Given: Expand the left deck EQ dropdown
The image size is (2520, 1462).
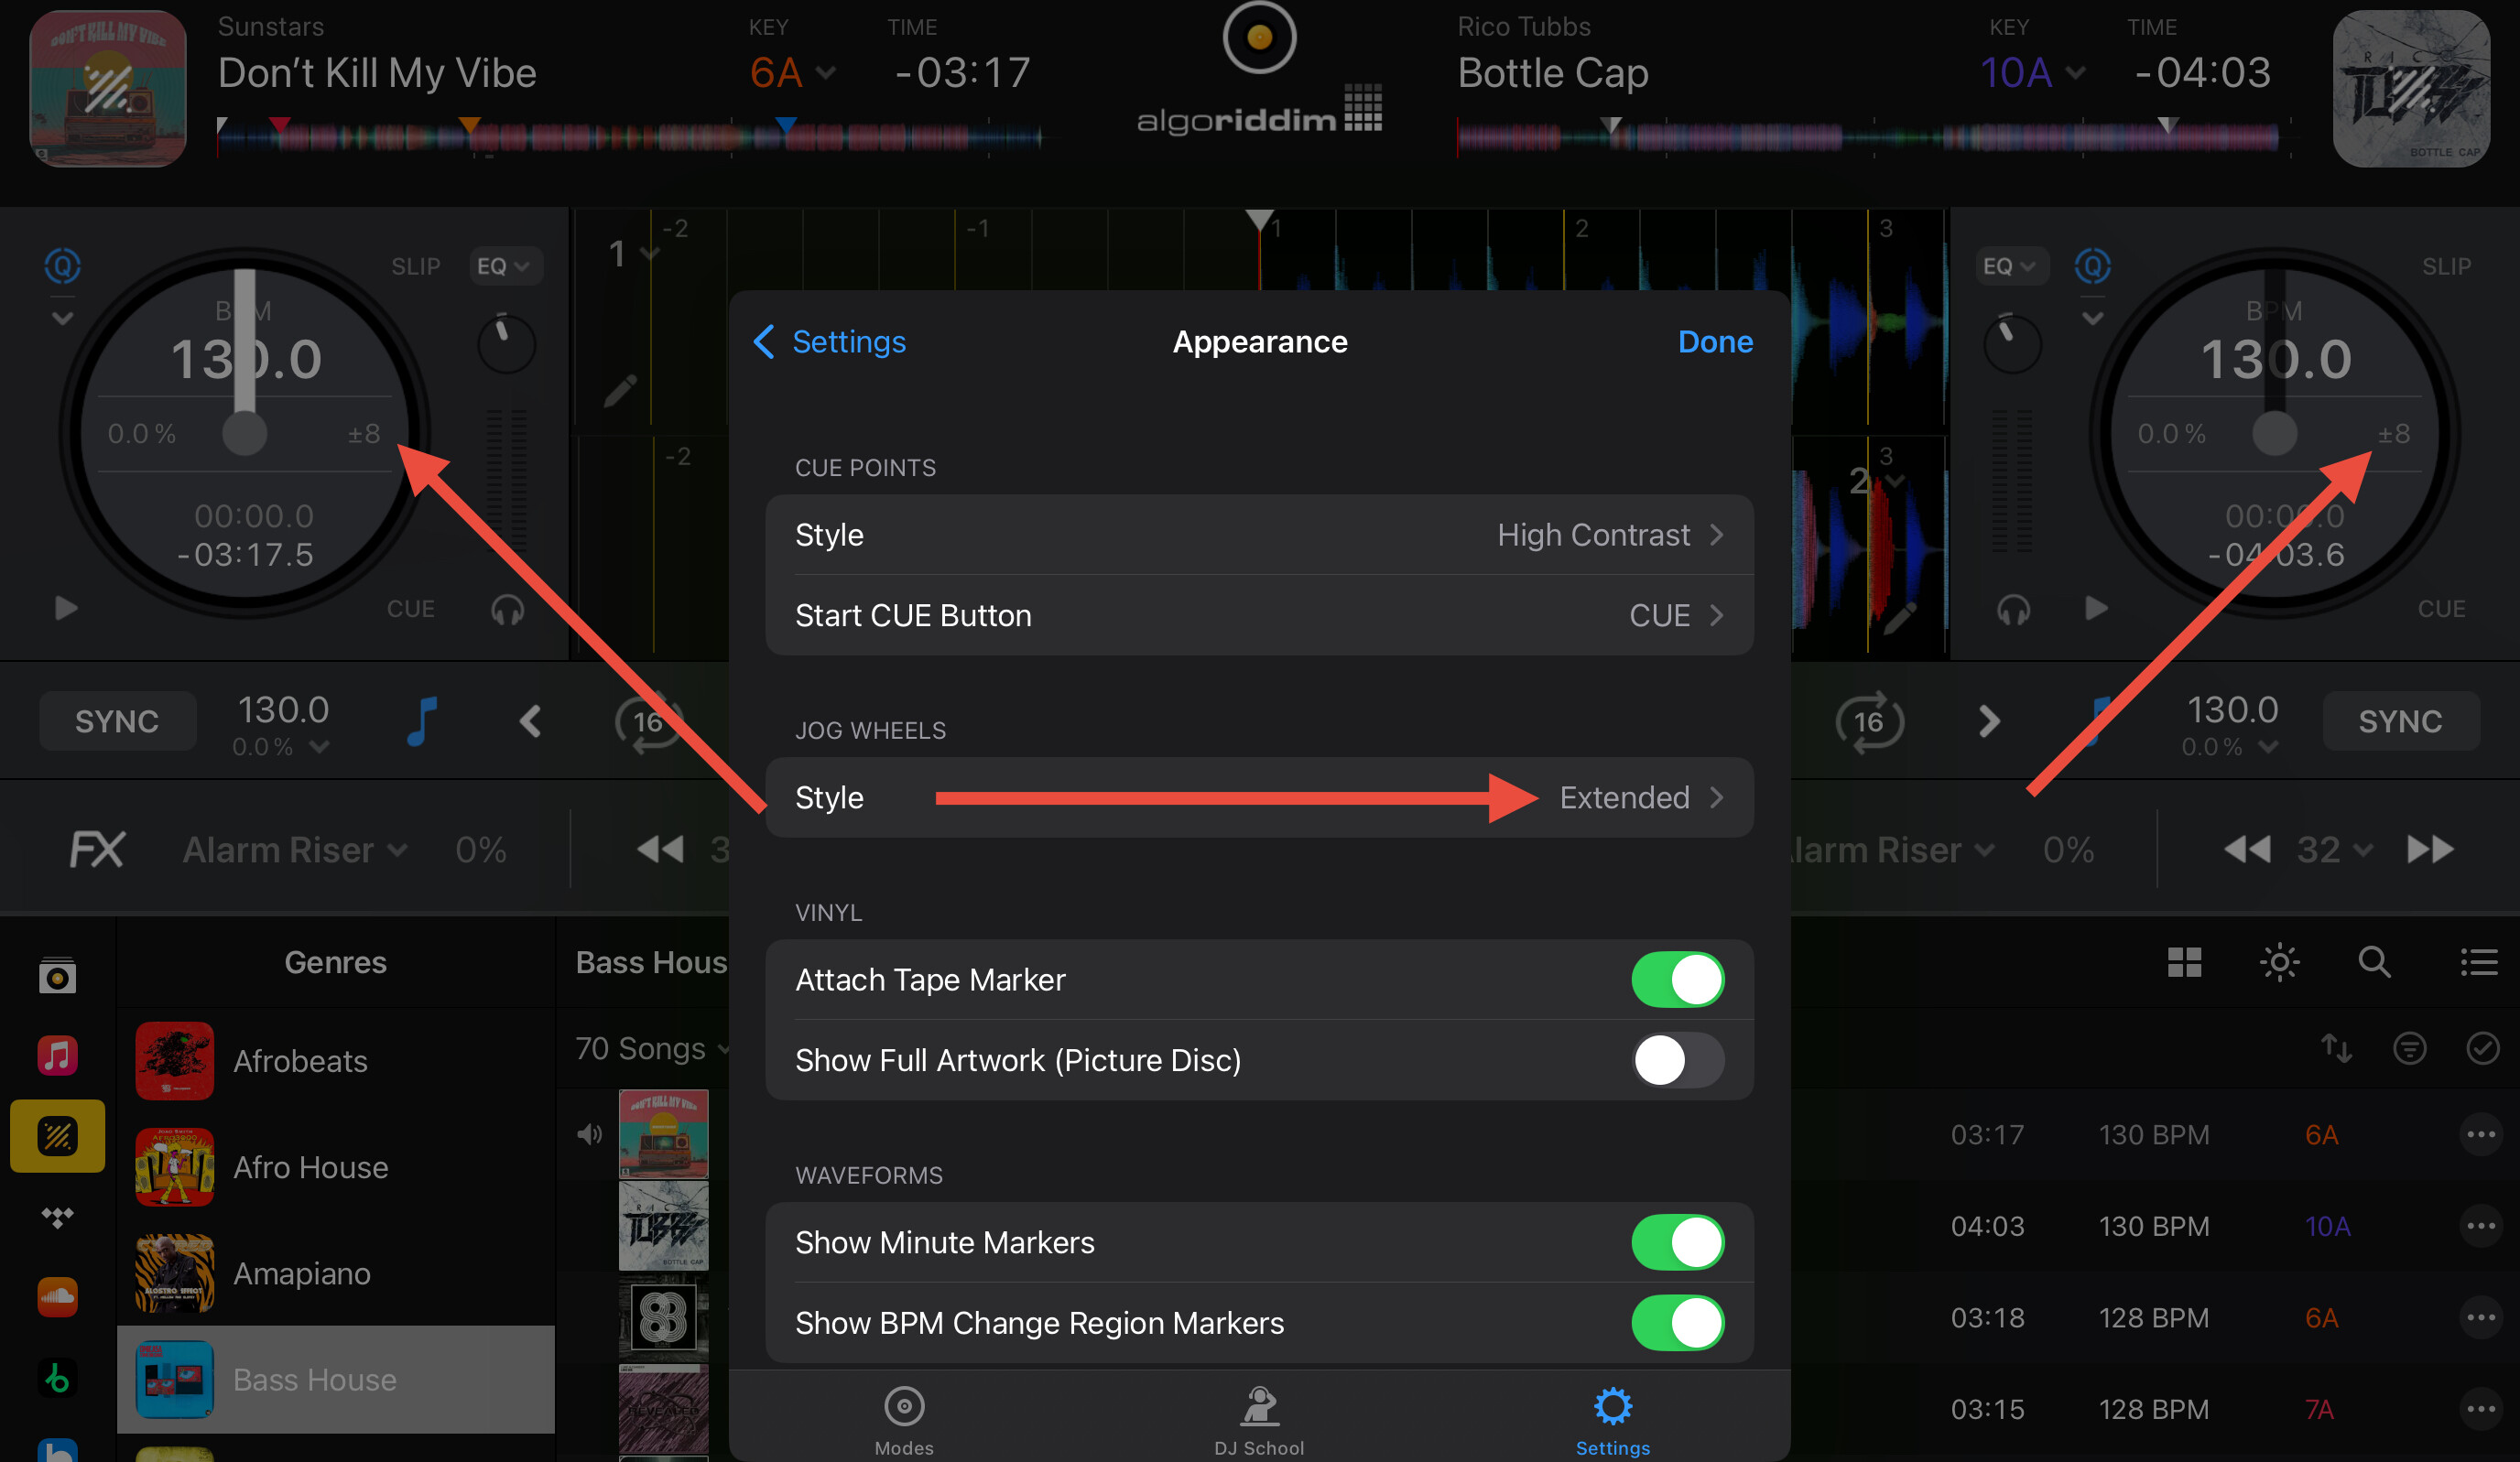Looking at the screenshot, I should [x=503, y=266].
